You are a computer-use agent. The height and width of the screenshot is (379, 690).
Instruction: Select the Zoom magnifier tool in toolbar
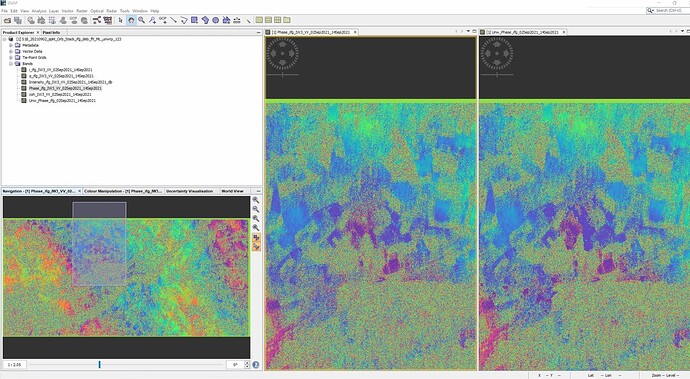pyautogui.click(x=141, y=20)
